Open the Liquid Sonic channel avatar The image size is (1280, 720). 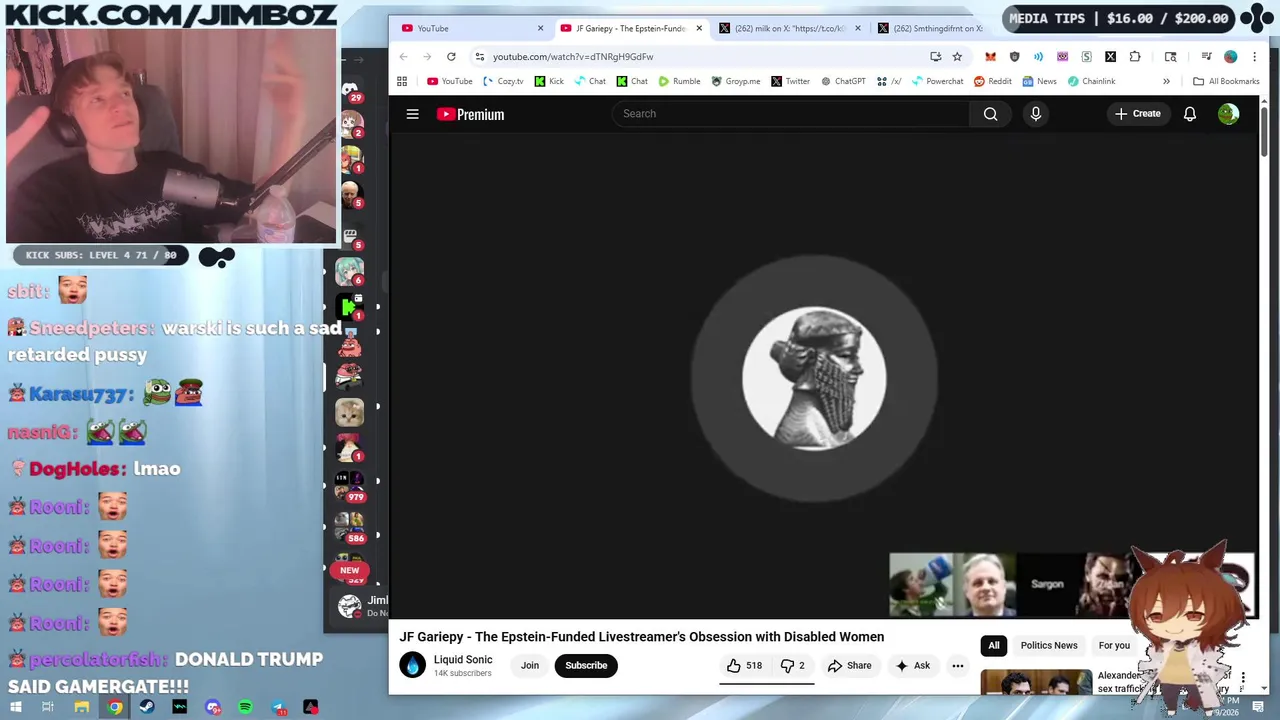click(x=412, y=666)
